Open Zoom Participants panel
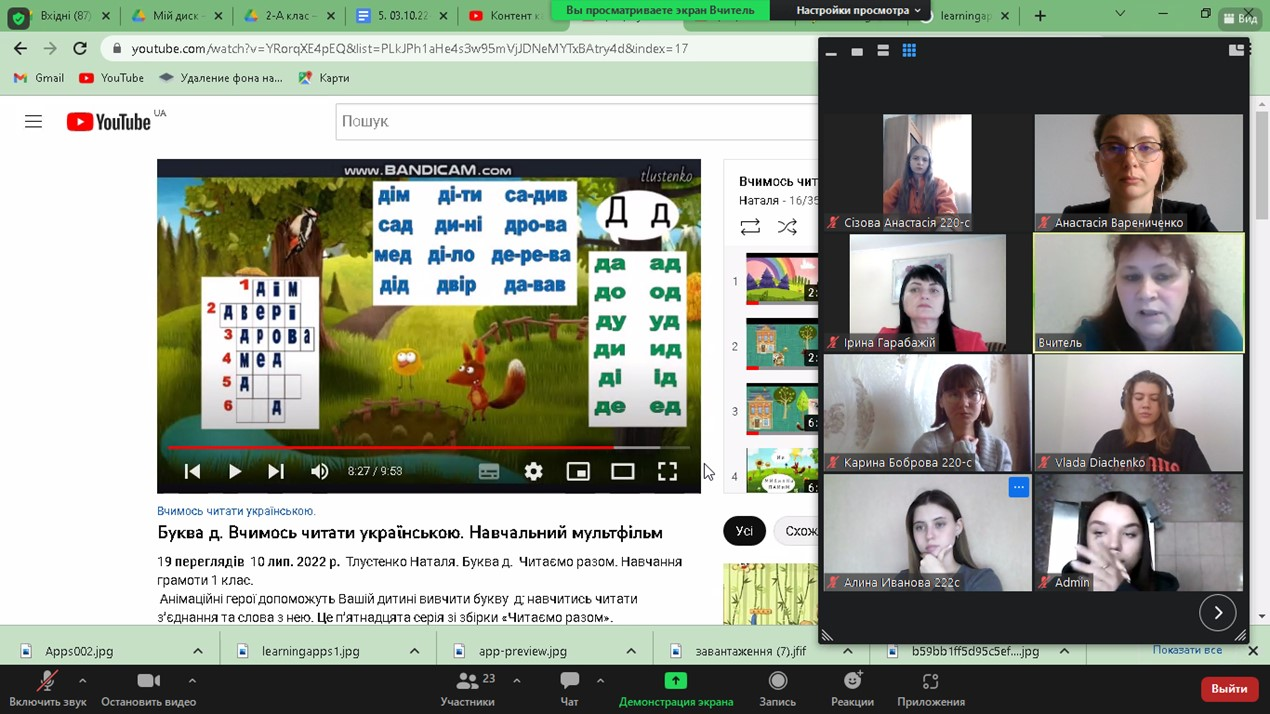This screenshot has height=714, width=1270. (468, 688)
